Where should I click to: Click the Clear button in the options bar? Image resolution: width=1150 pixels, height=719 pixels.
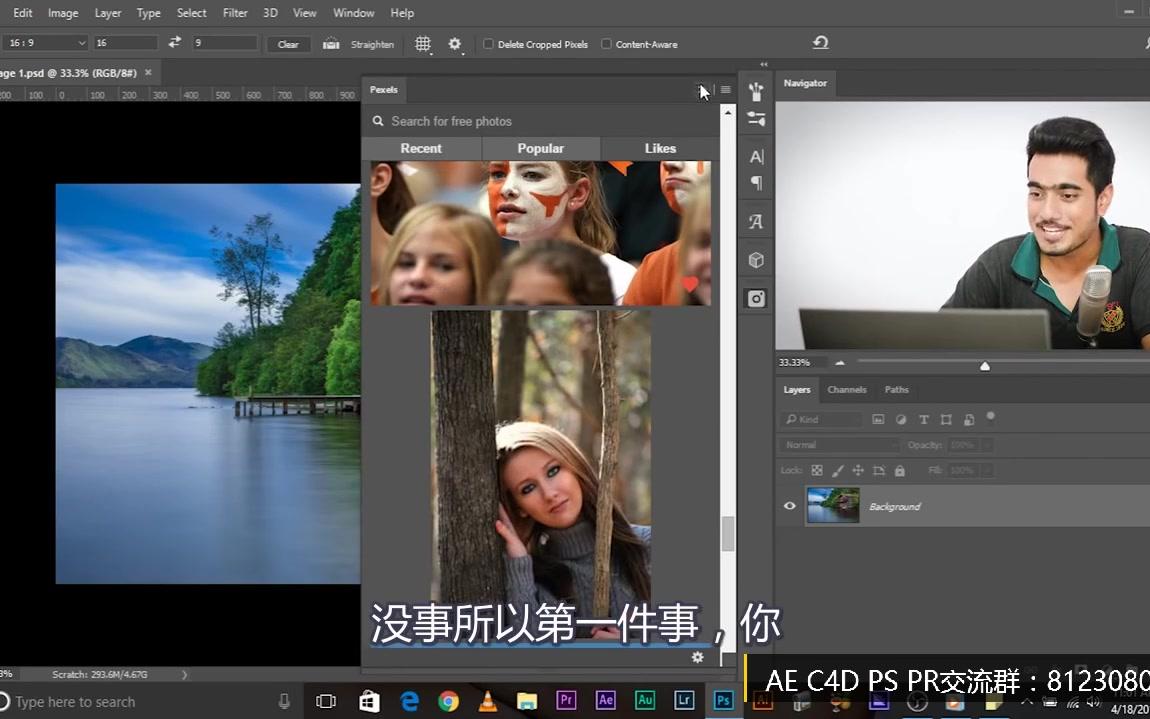287,44
